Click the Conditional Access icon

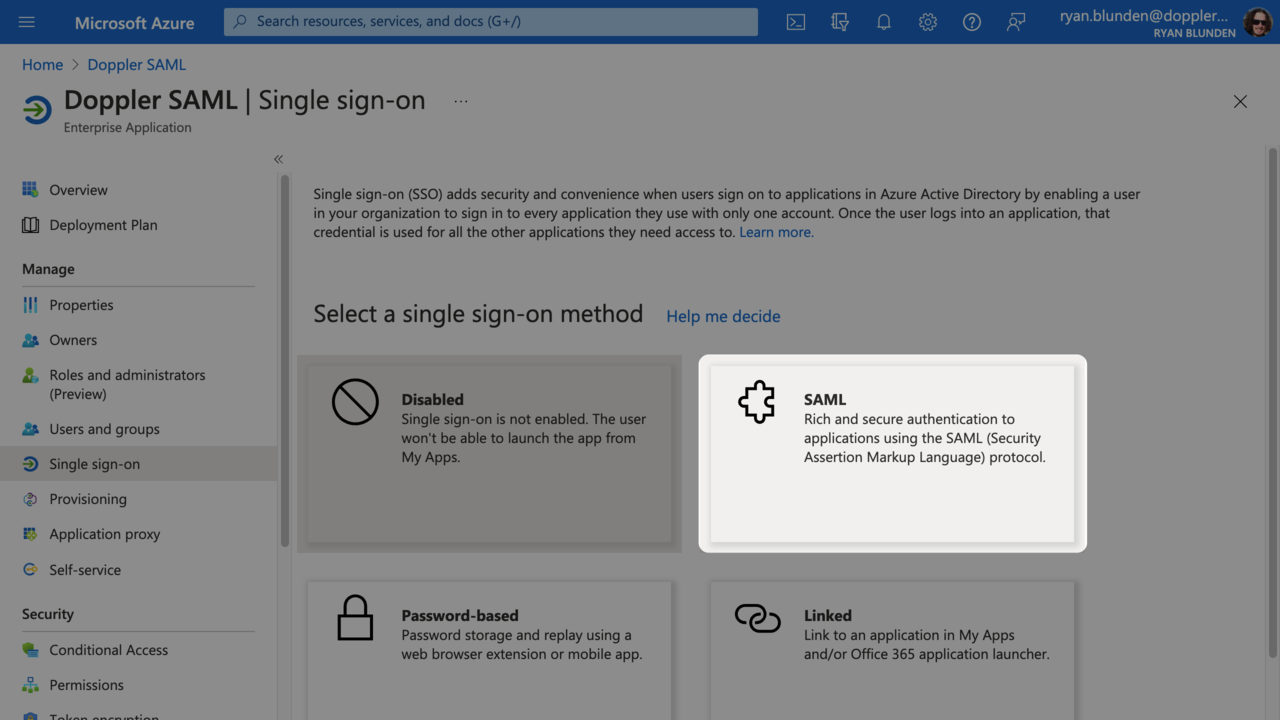point(30,650)
